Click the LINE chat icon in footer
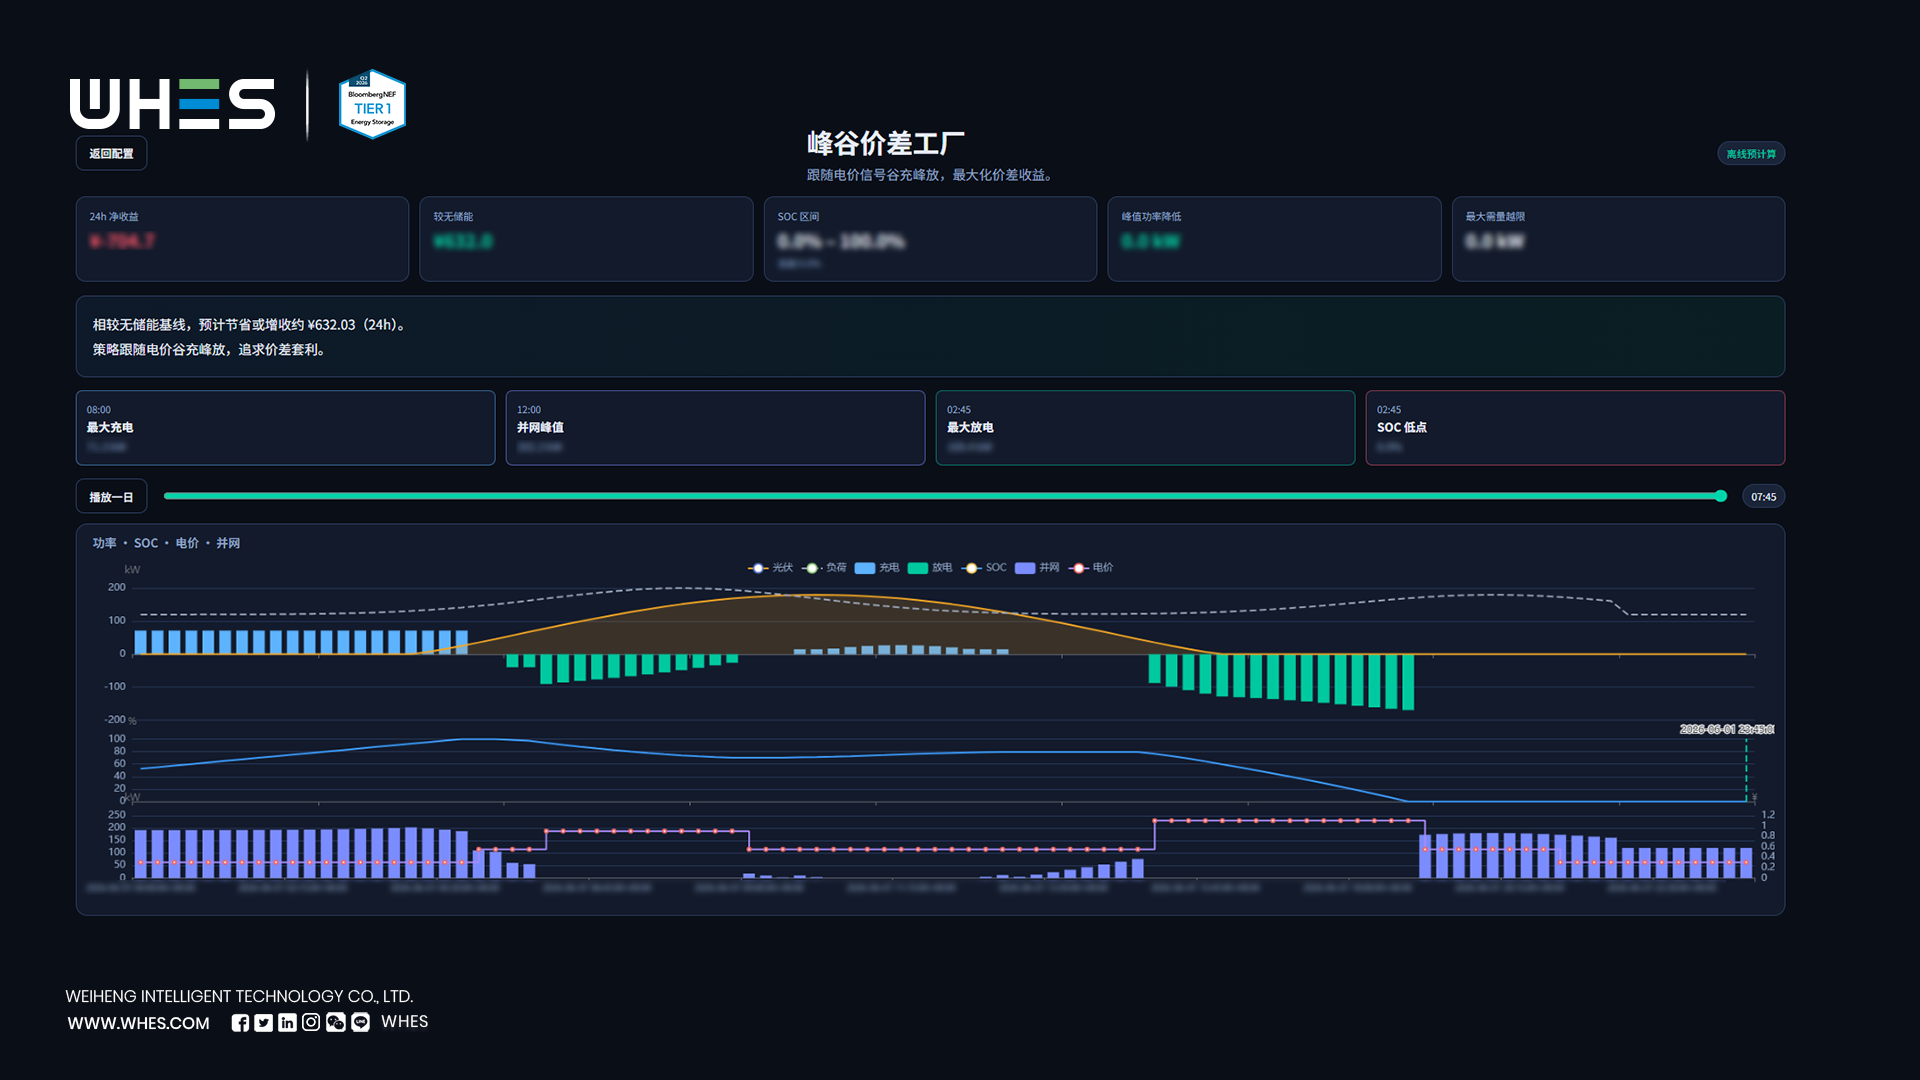This screenshot has width=1920, height=1080. tap(360, 1022)
